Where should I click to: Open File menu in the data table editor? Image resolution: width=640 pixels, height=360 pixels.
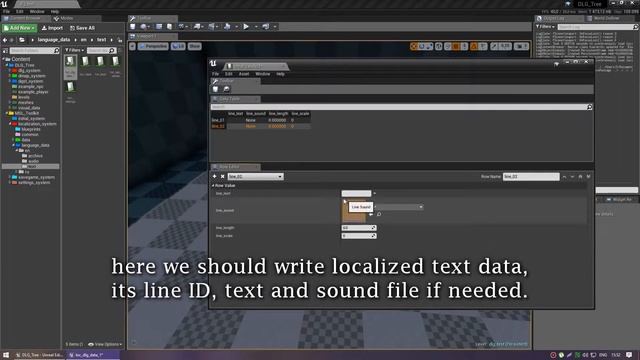[216, 74]
